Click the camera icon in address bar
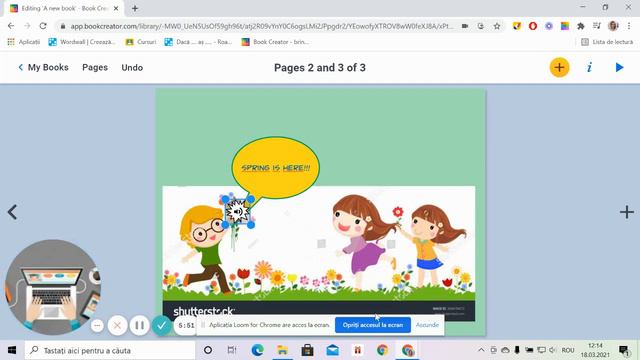This screenshot has height=360, width=640. (465, 26)
